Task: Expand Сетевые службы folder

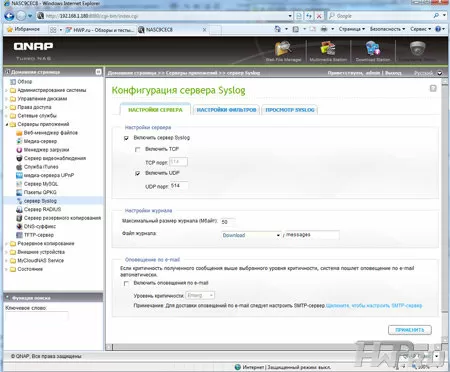Action: pyautogui.click(x=6, y=116)
